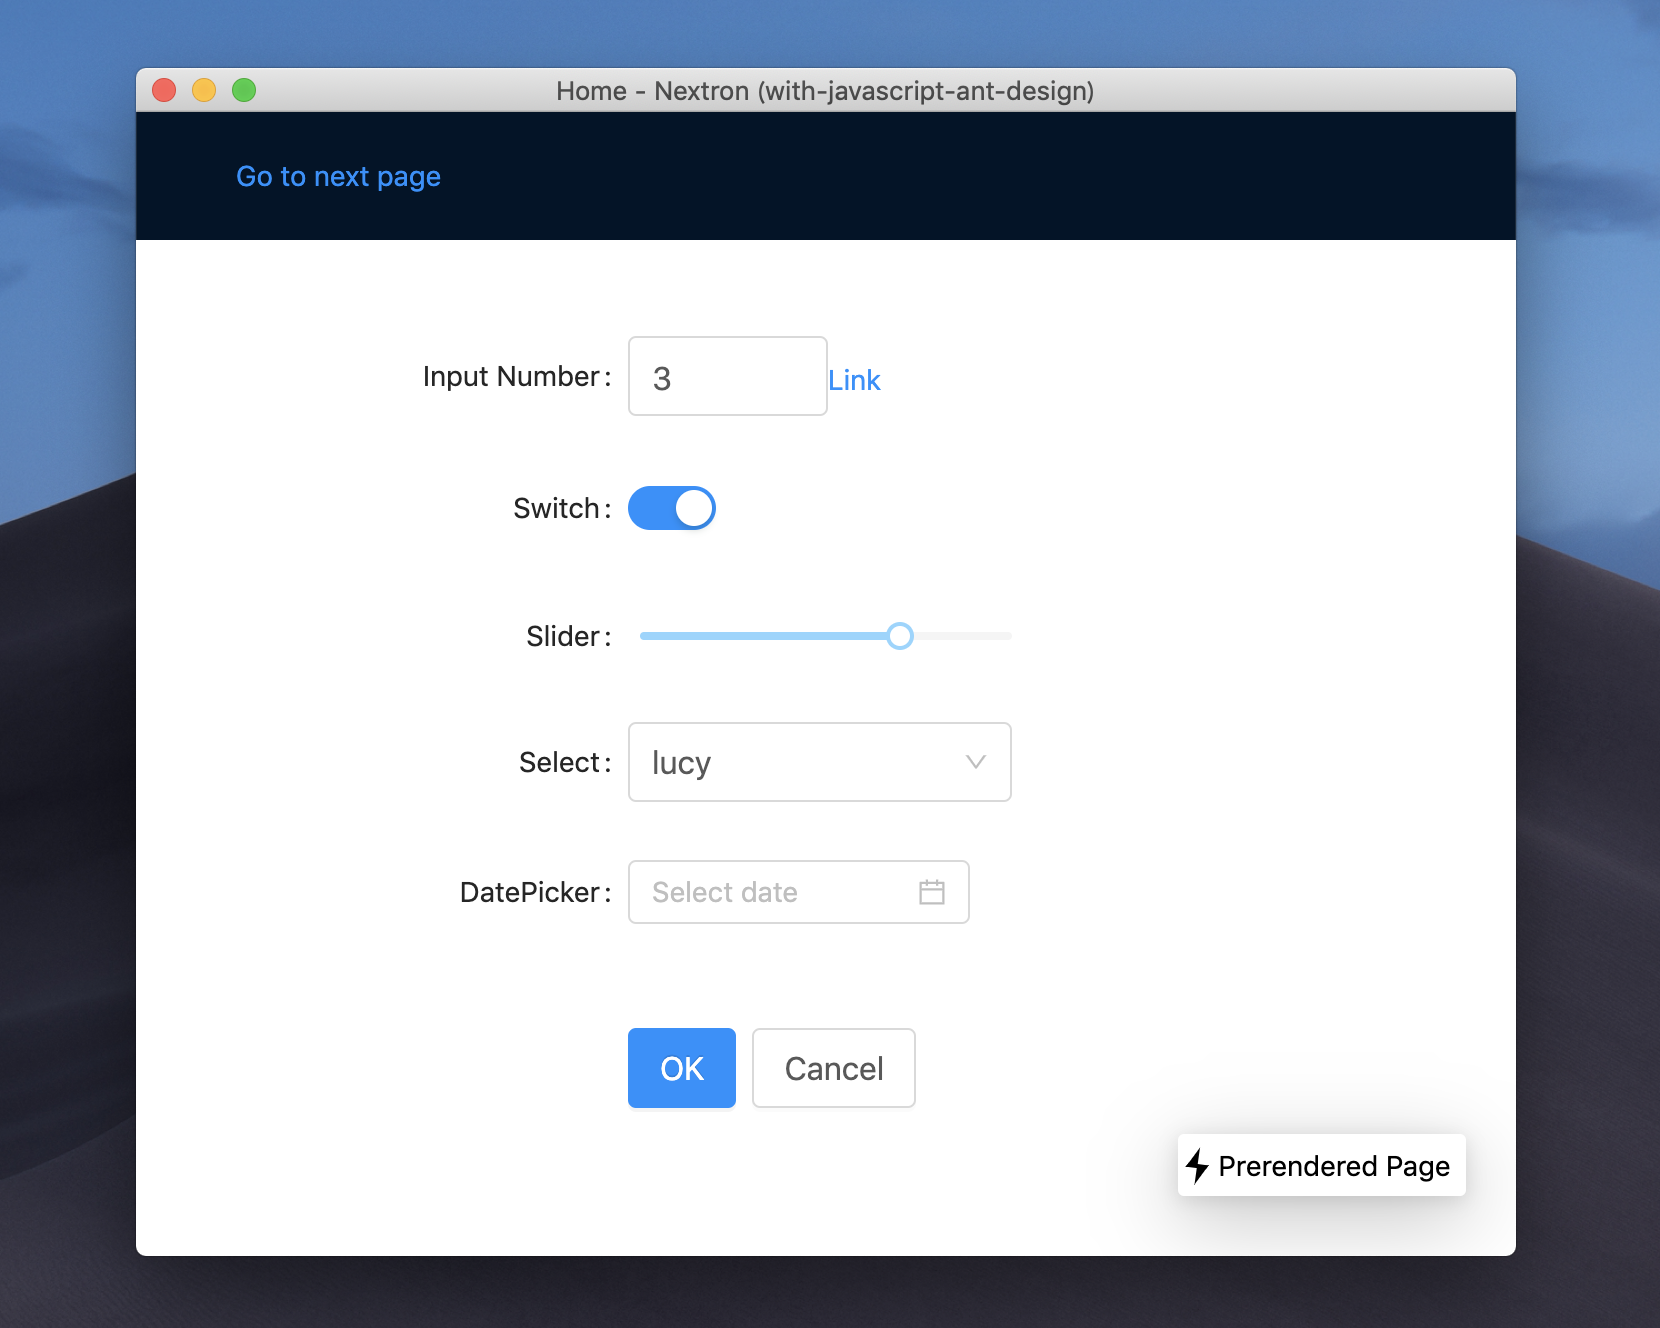Close the Nextron window with red button

[164, 90]
